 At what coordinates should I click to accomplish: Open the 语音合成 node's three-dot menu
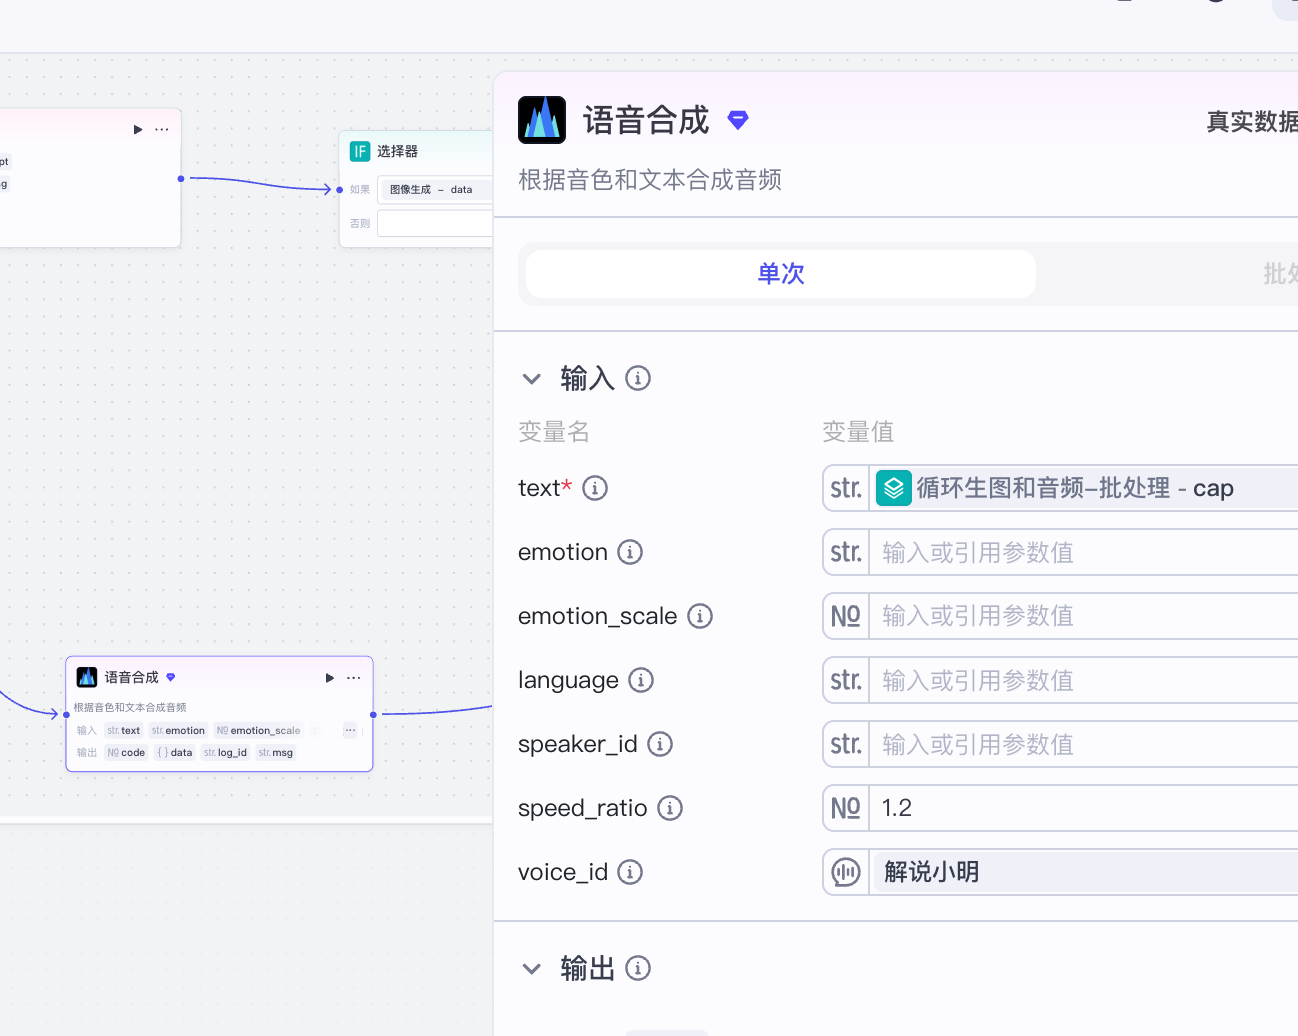tap(354, 678)
